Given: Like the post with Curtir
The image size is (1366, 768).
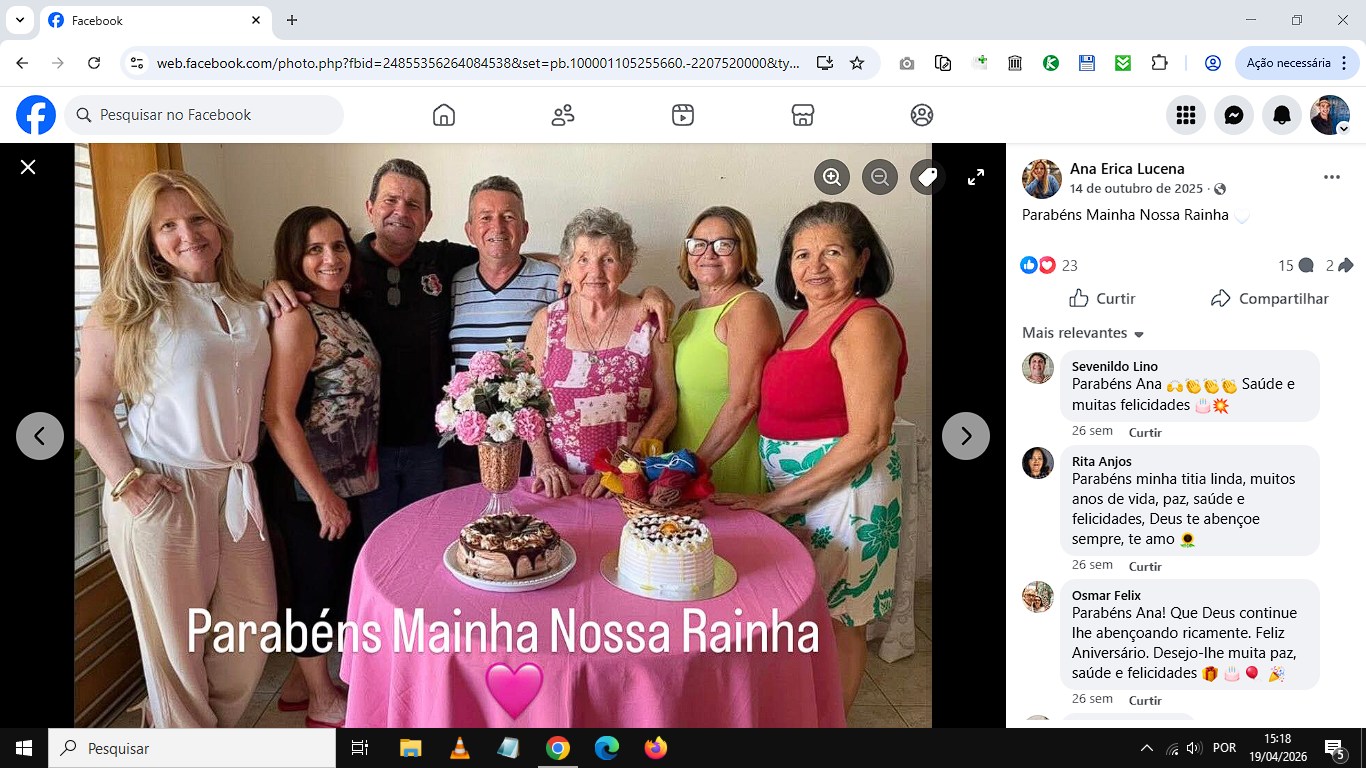Looking at the screenshot, I should coord(1102,298).
